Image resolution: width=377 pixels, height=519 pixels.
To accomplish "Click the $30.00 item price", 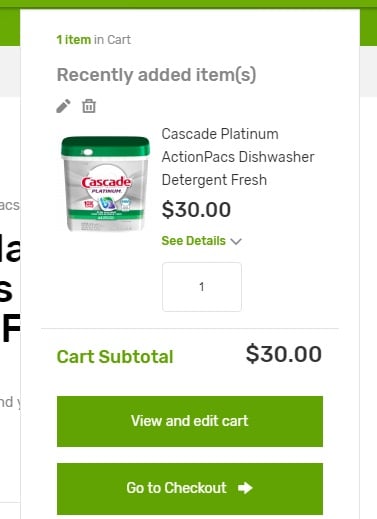I will tap(196, 210).
